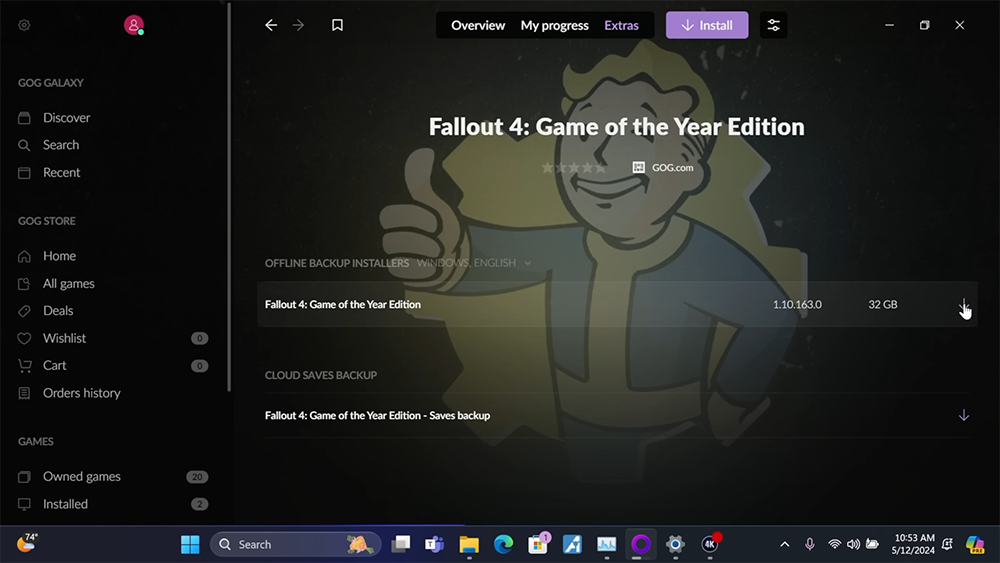Screen dimensions: 1000x563
Task: Open Wi-Fi network settings in tray
Action: [x=834, y=545]
